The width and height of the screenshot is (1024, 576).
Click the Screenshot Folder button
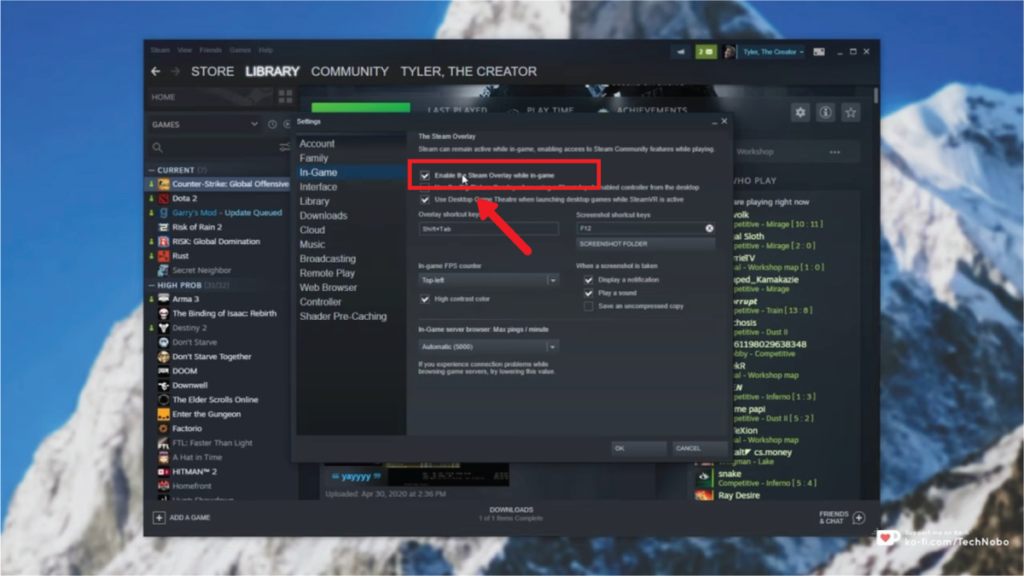(x=645, y=244)
